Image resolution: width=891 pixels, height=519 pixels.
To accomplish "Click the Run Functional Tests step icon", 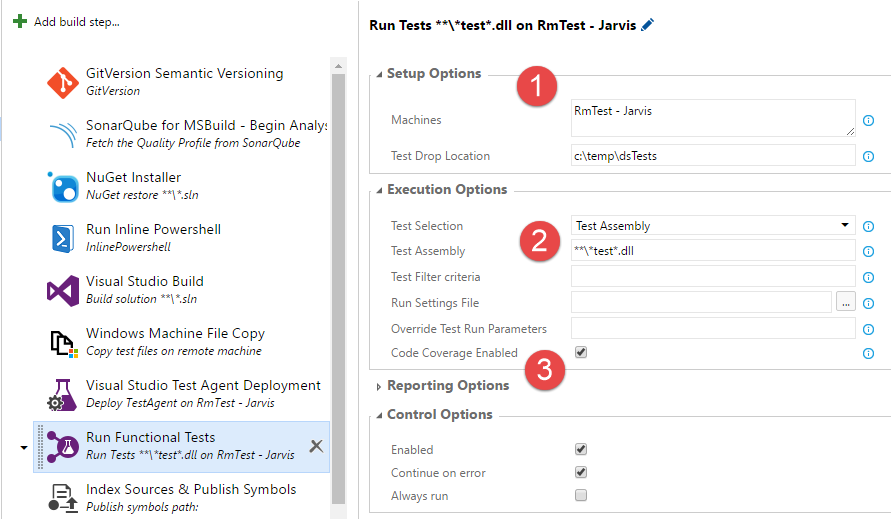I will [63, 447].
